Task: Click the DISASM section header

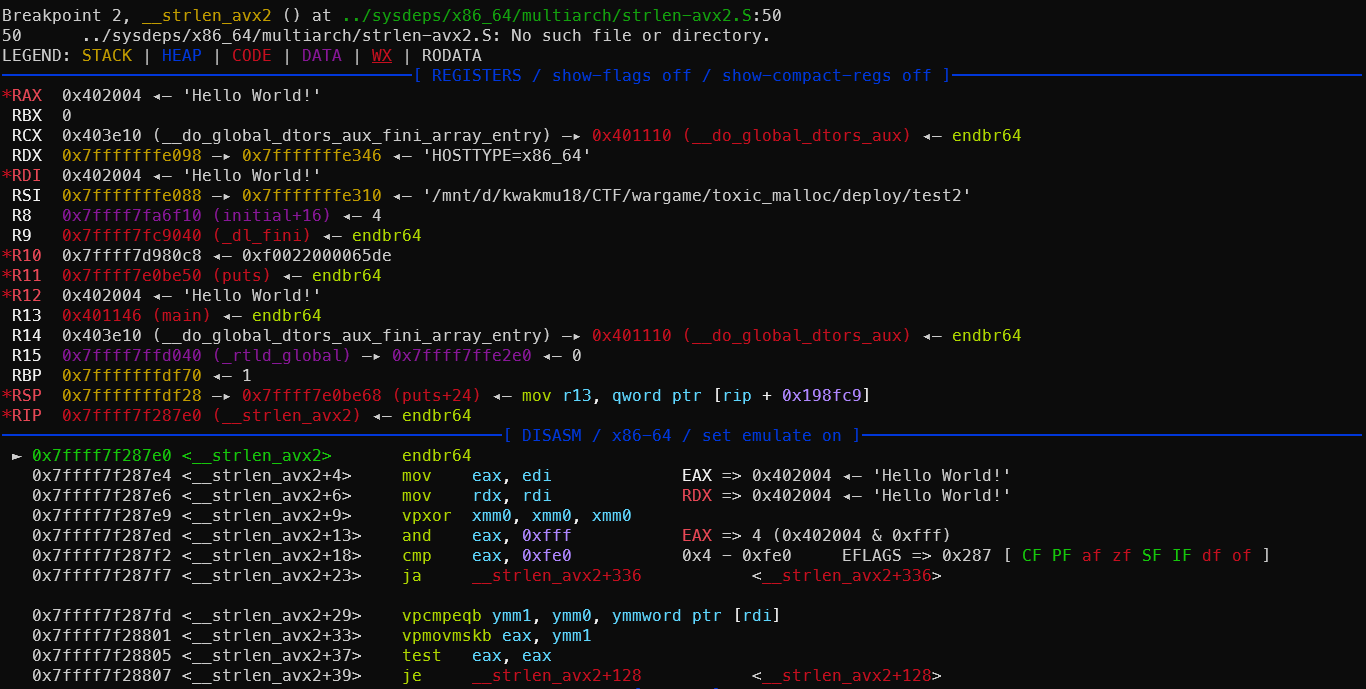Action: (681, 435)
